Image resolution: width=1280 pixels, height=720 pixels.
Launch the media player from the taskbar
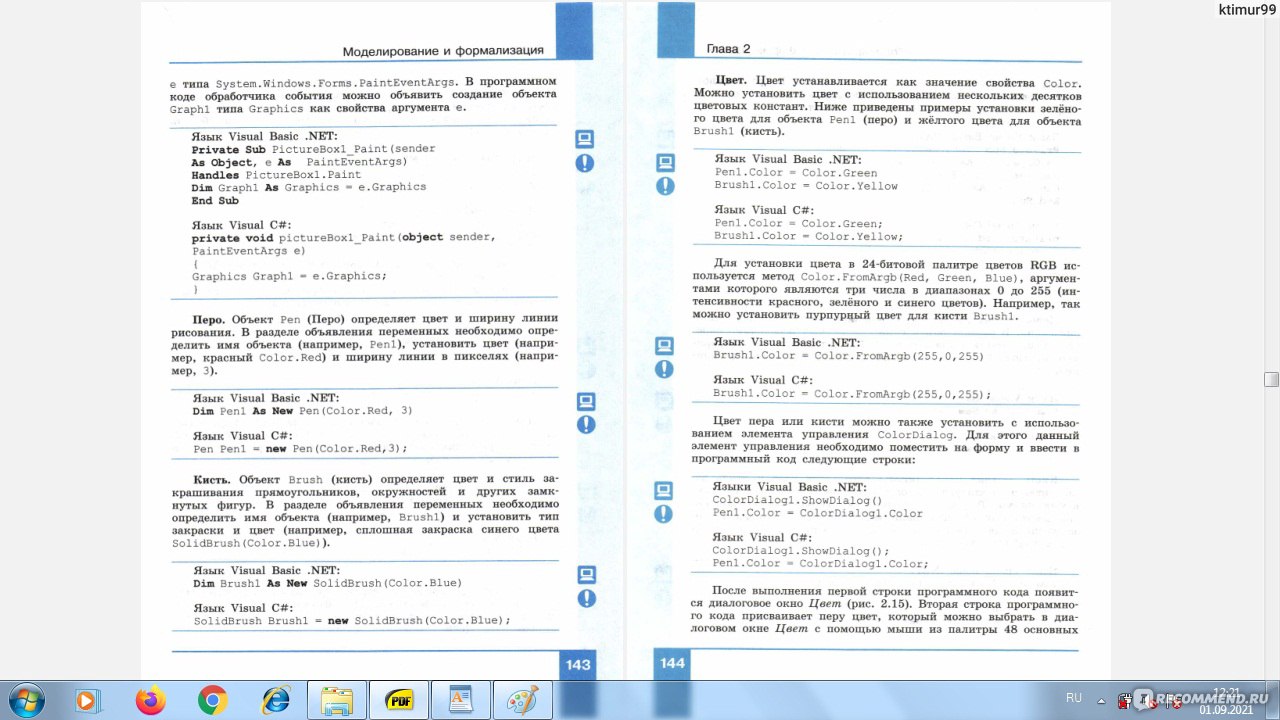pyautogui.click(x=88, y=700)
